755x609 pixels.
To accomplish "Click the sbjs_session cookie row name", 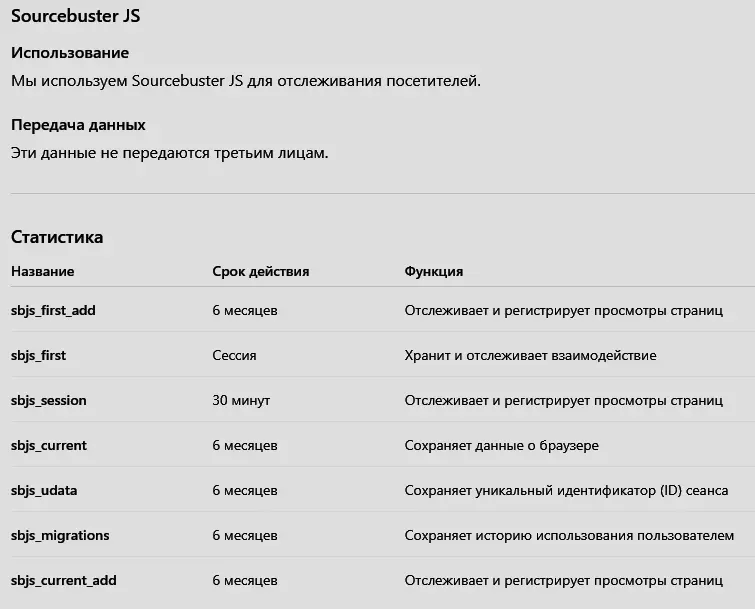I will coord(49,400).
